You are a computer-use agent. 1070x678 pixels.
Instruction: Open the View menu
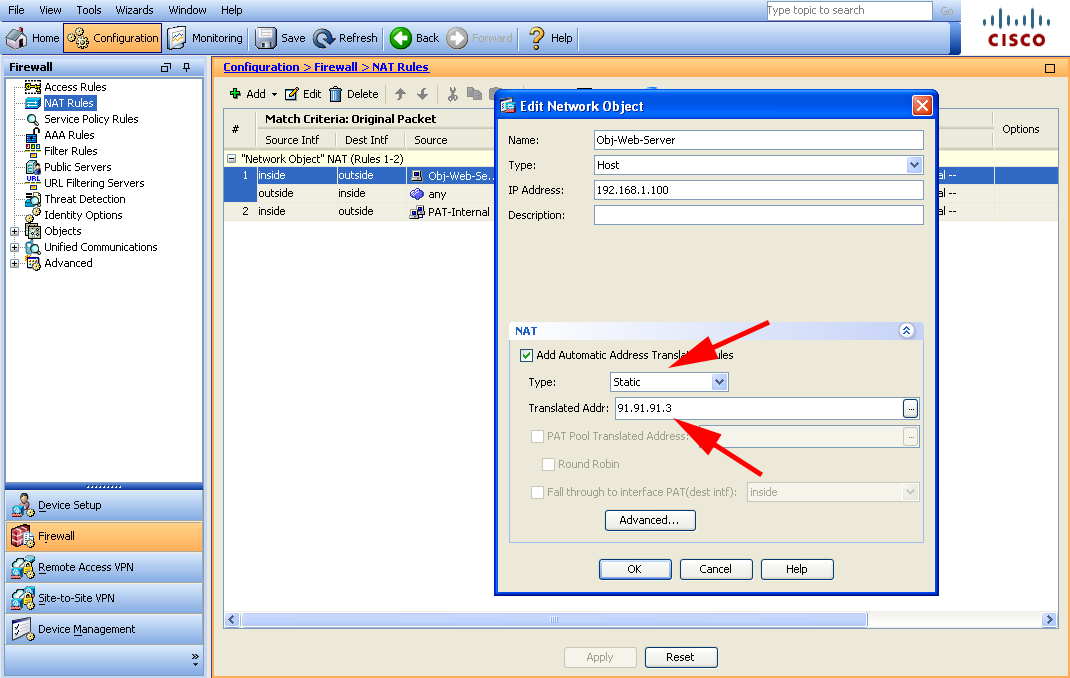click(50, 10)
